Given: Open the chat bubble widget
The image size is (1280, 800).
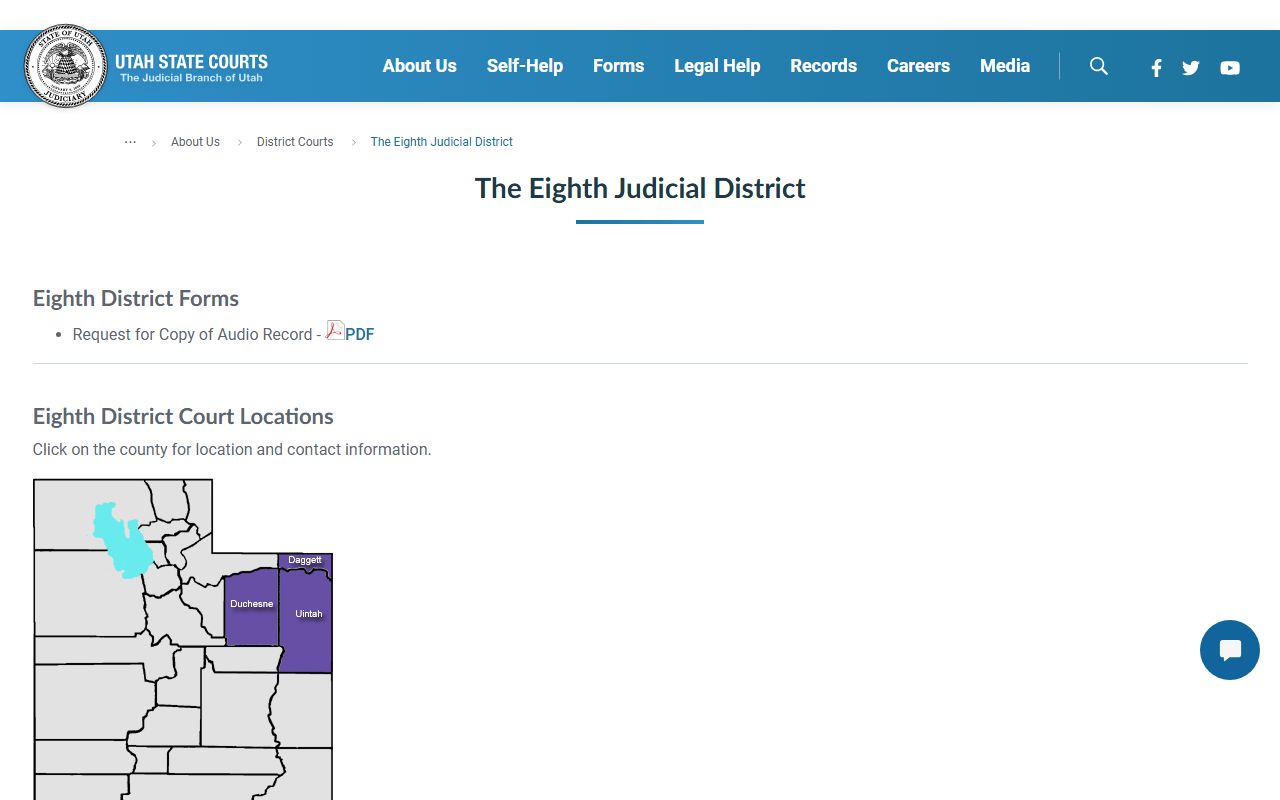Looking at the screenshot, I should pyautogui.click(x=1230, y=650).
